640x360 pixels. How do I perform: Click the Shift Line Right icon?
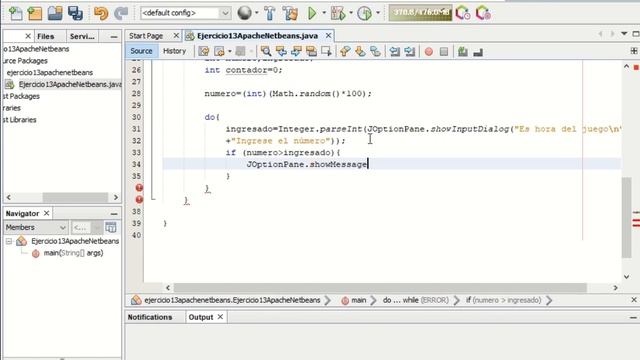tap(409, 51)
